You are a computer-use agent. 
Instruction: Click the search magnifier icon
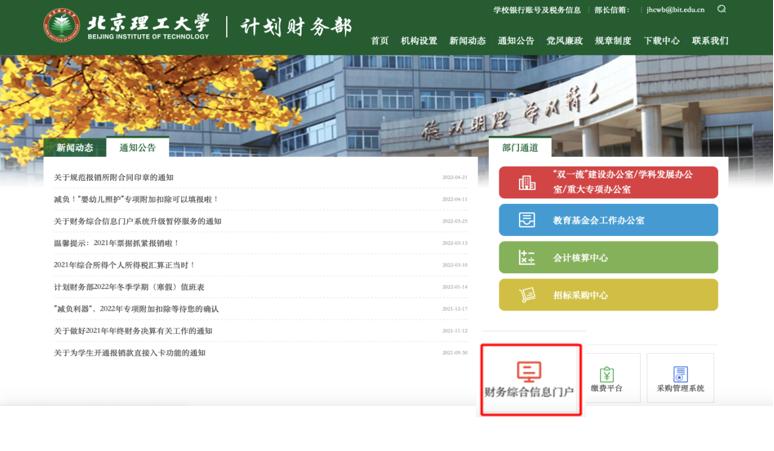[721, 9]
